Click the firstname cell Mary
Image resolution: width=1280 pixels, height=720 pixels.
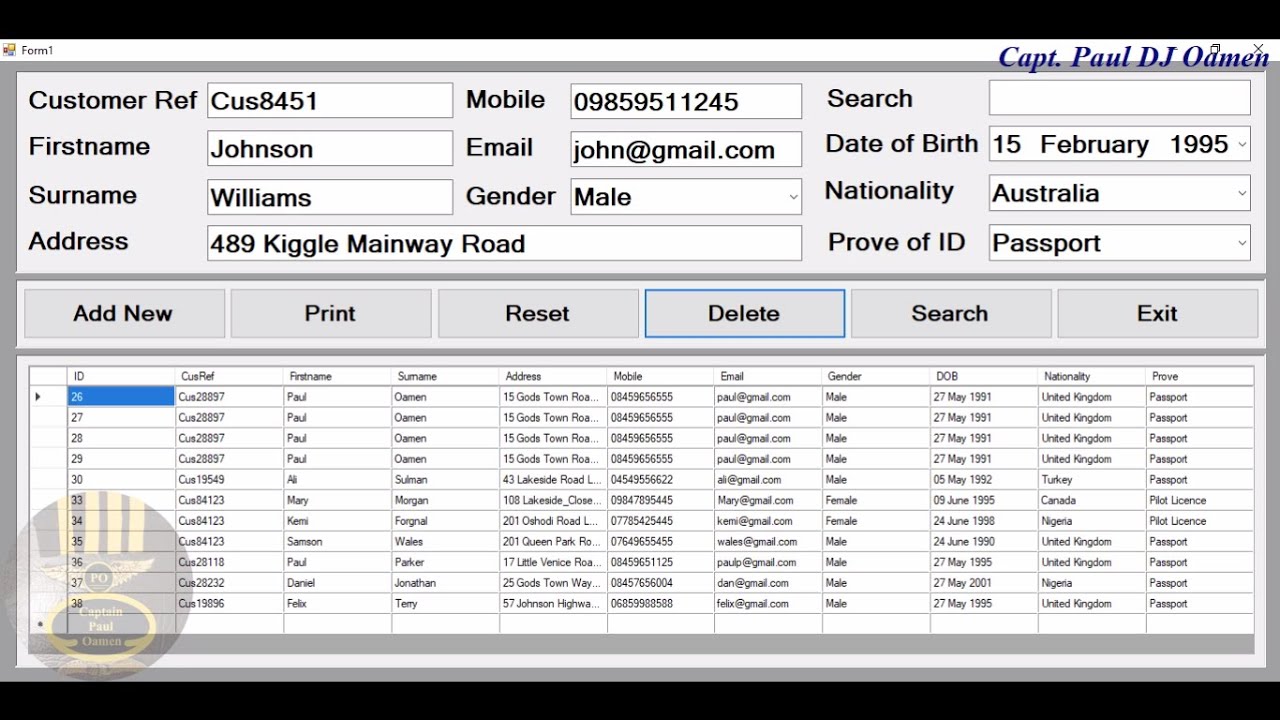point(337,500)
